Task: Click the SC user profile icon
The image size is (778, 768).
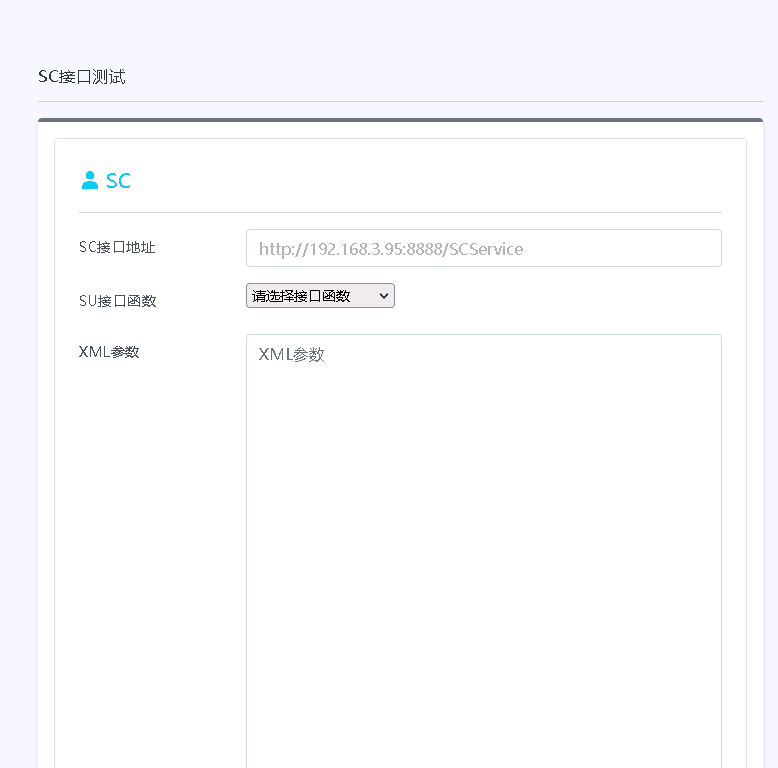Action: click(90, 180)
